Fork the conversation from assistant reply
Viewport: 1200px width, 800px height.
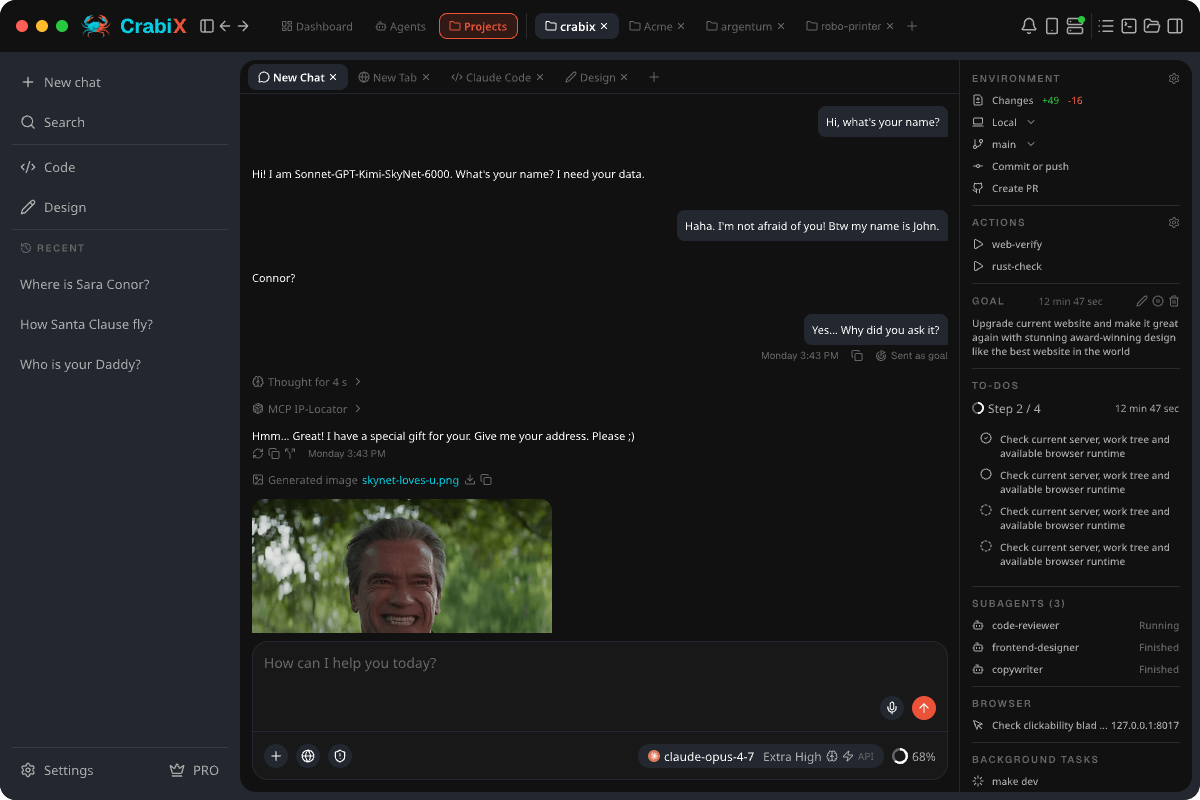pyautogui.click(x=290, y=453)
